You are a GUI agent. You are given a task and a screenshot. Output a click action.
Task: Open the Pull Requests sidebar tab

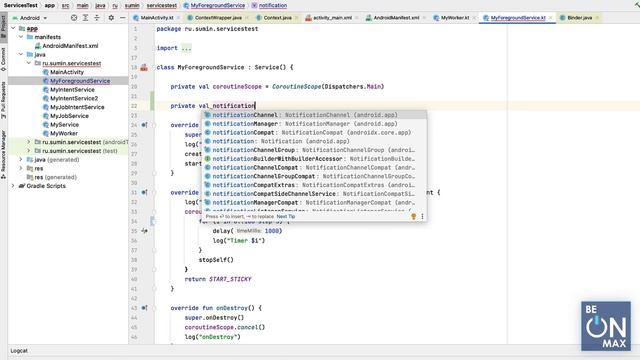(x=3, y=100)
